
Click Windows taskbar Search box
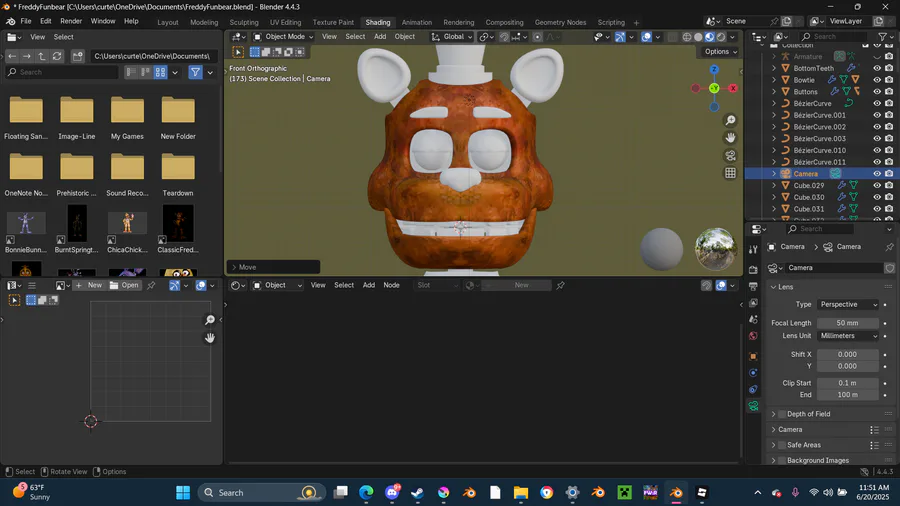click(x=262, y=492)
